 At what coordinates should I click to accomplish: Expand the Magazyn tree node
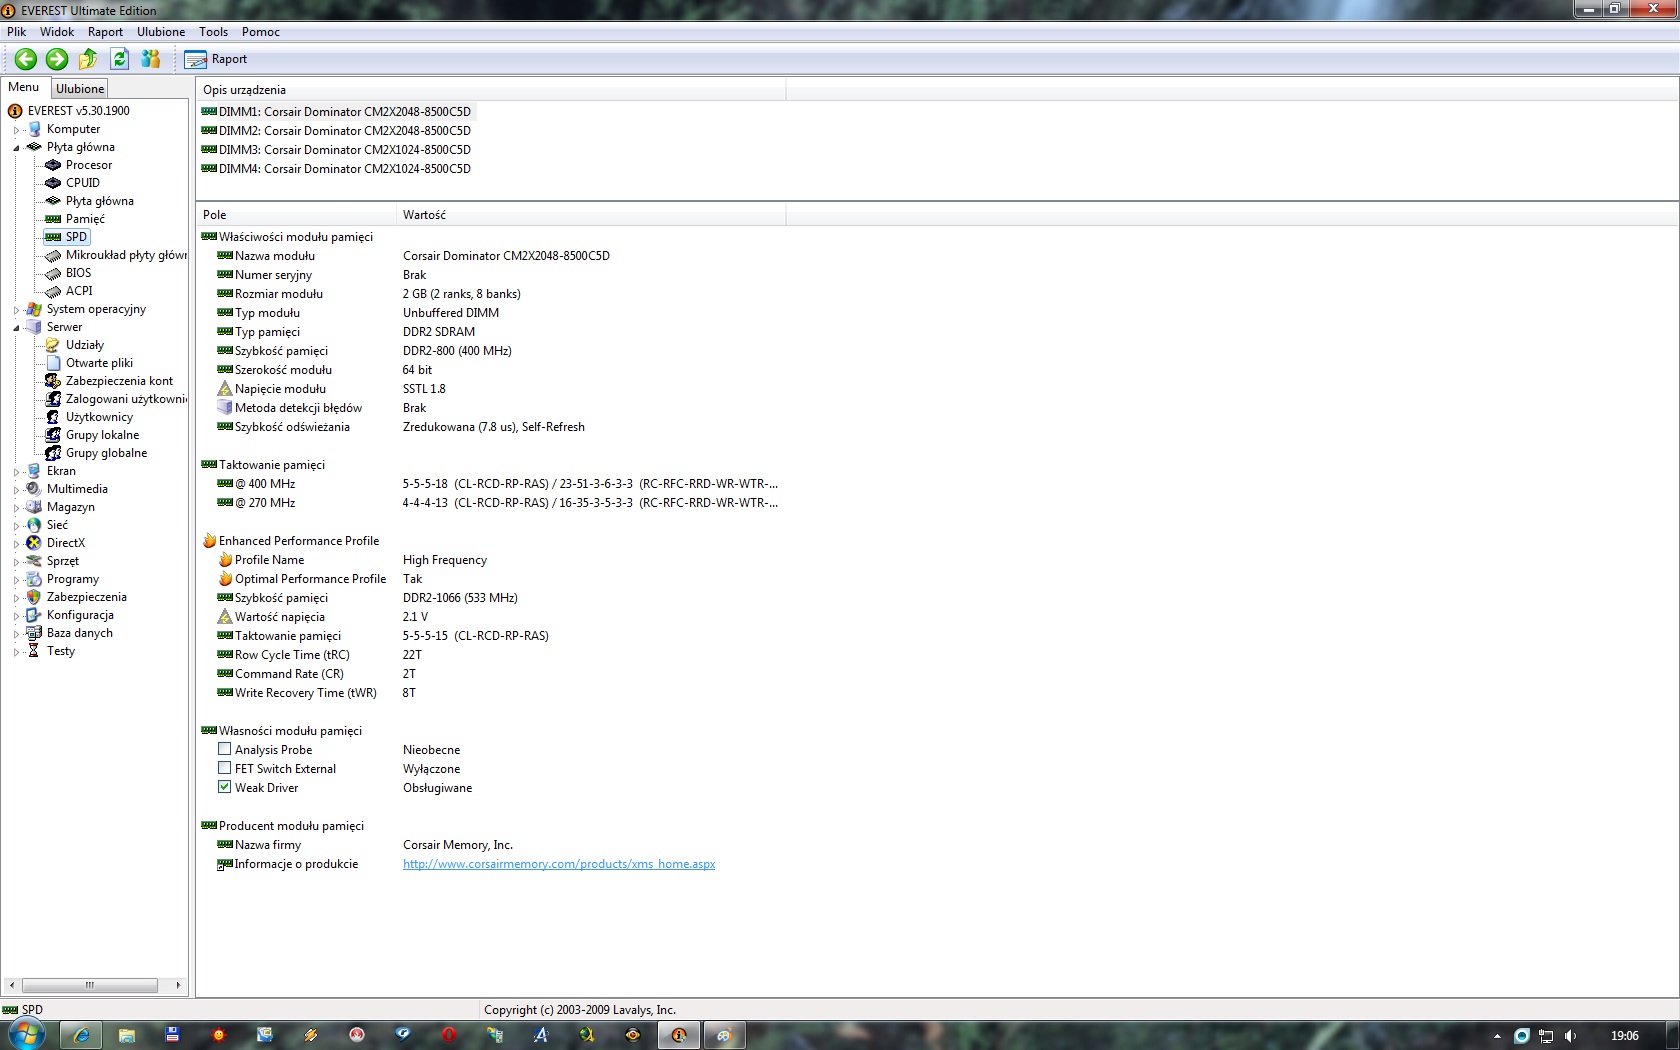pos(16,508)
